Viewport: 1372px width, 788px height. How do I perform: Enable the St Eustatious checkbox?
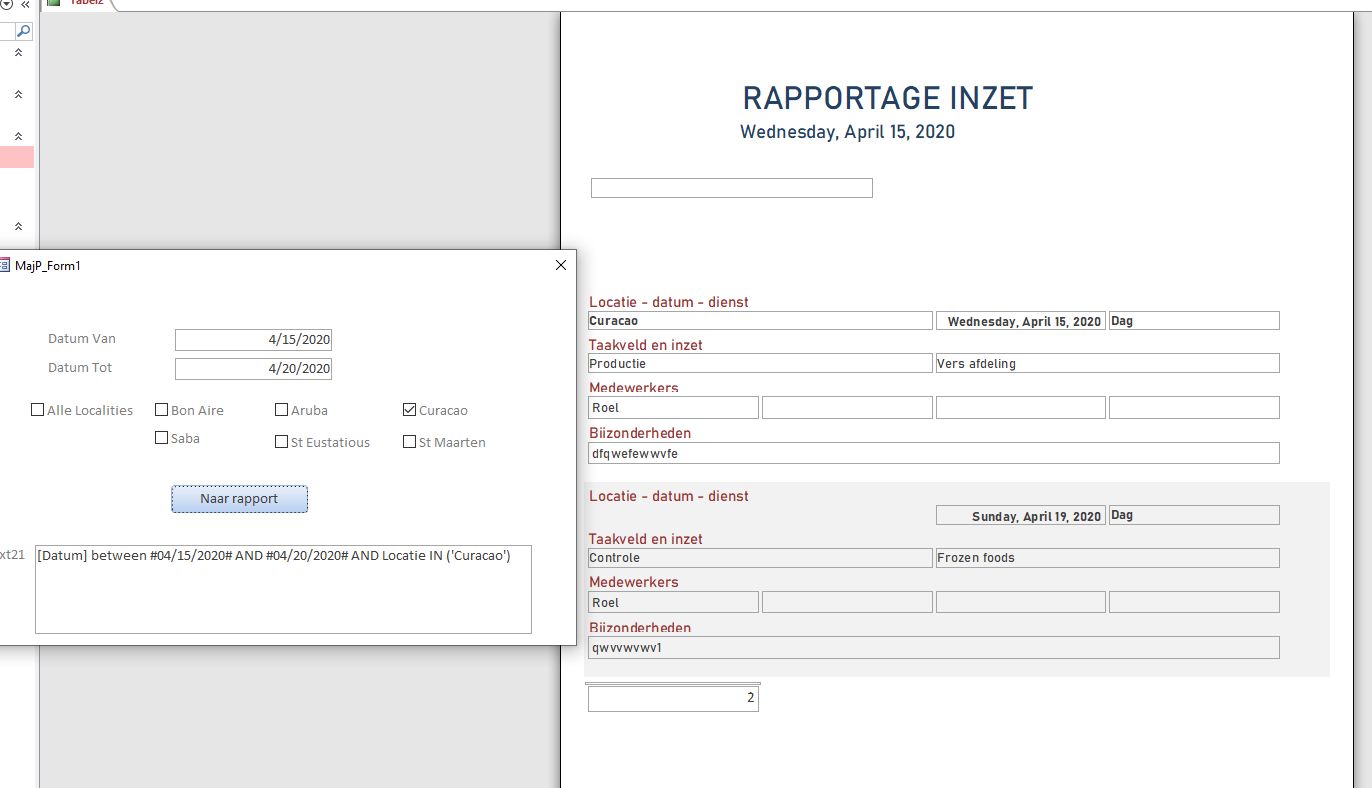282,442
